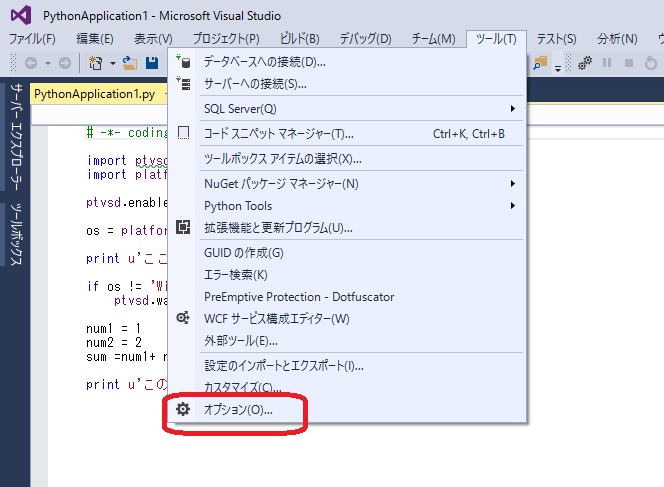Image resolution: width=664 pixels, height=487 pixels.
Task: Open サーバー エクスプローラー side panel tab
Action: click(x=16, y=136)
